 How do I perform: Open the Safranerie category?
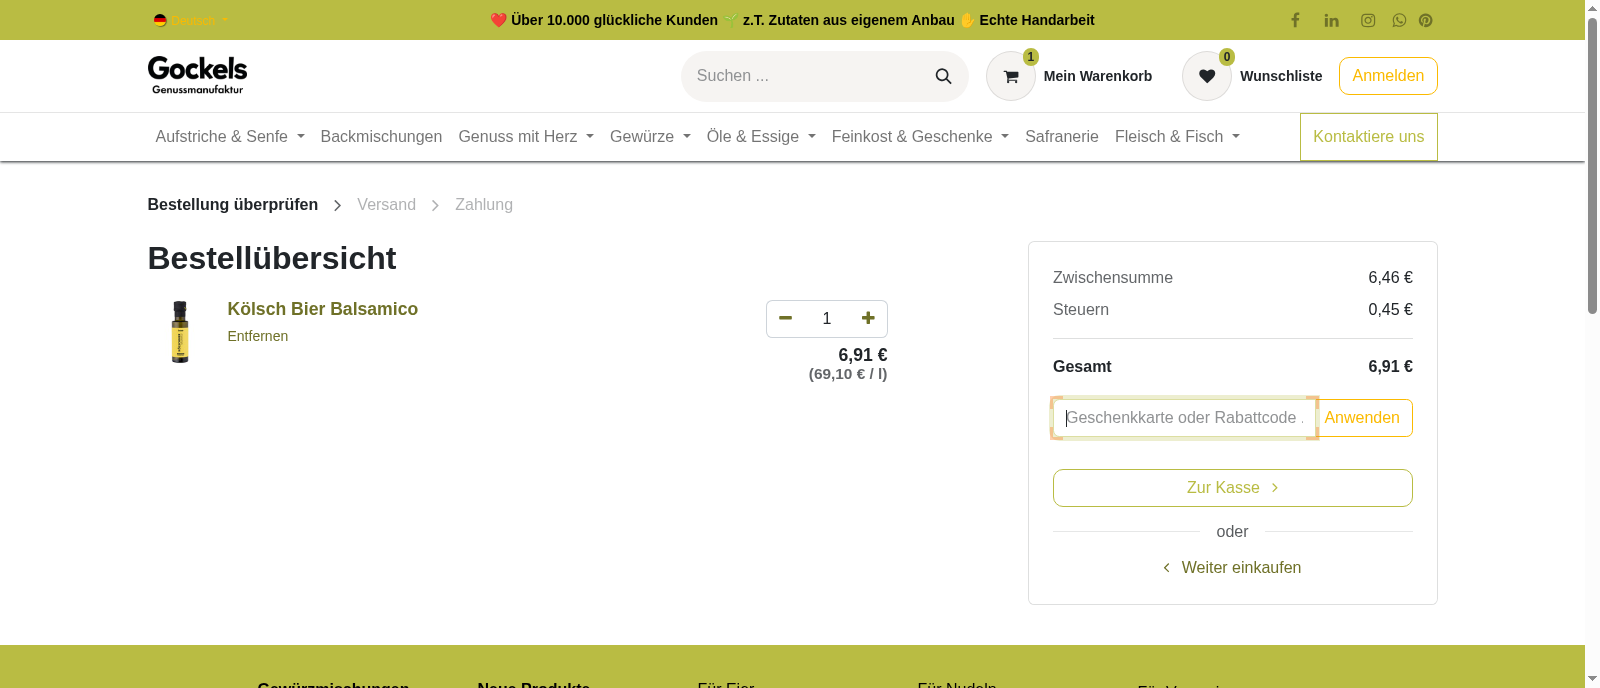click(x=1062, y=137)
